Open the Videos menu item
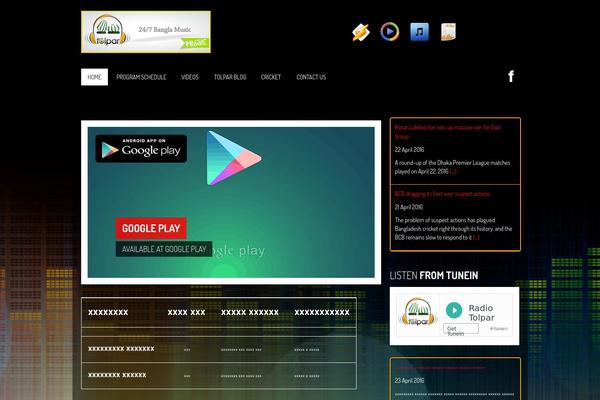The width and height of the screenshot is (600, 400). point(190,77)
